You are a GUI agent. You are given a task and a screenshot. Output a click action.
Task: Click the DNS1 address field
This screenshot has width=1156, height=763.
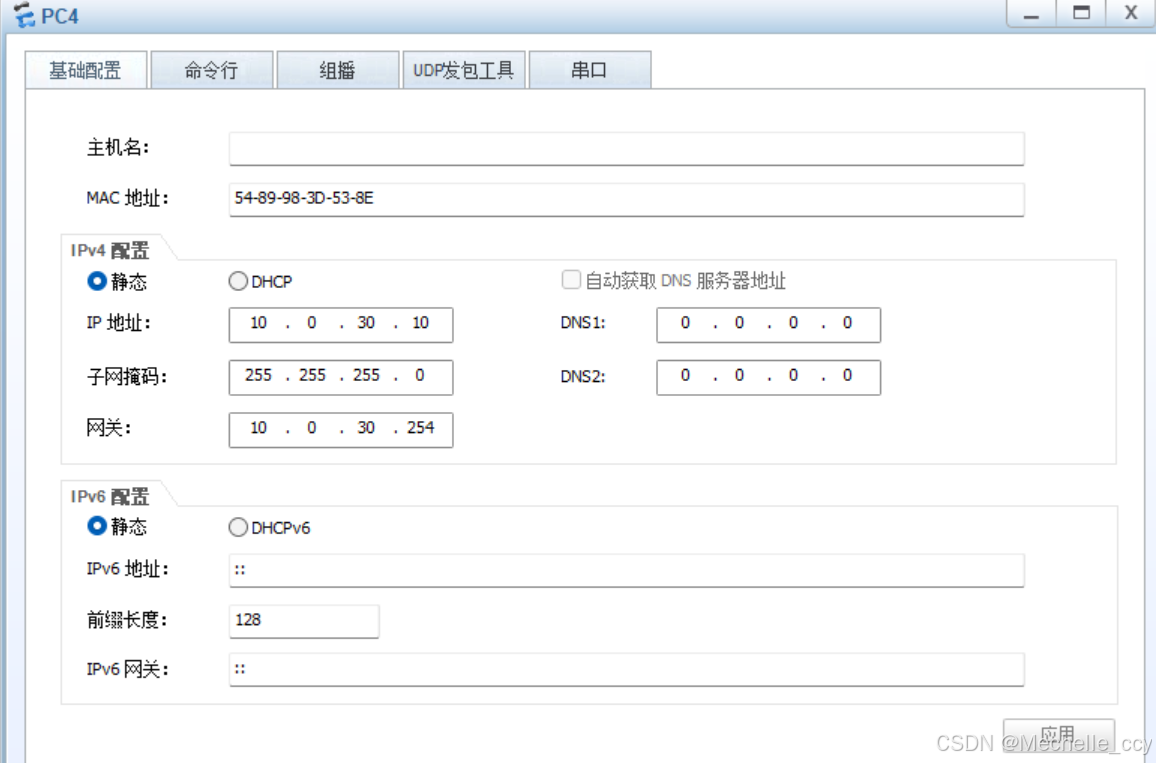[x=768, y=324]
